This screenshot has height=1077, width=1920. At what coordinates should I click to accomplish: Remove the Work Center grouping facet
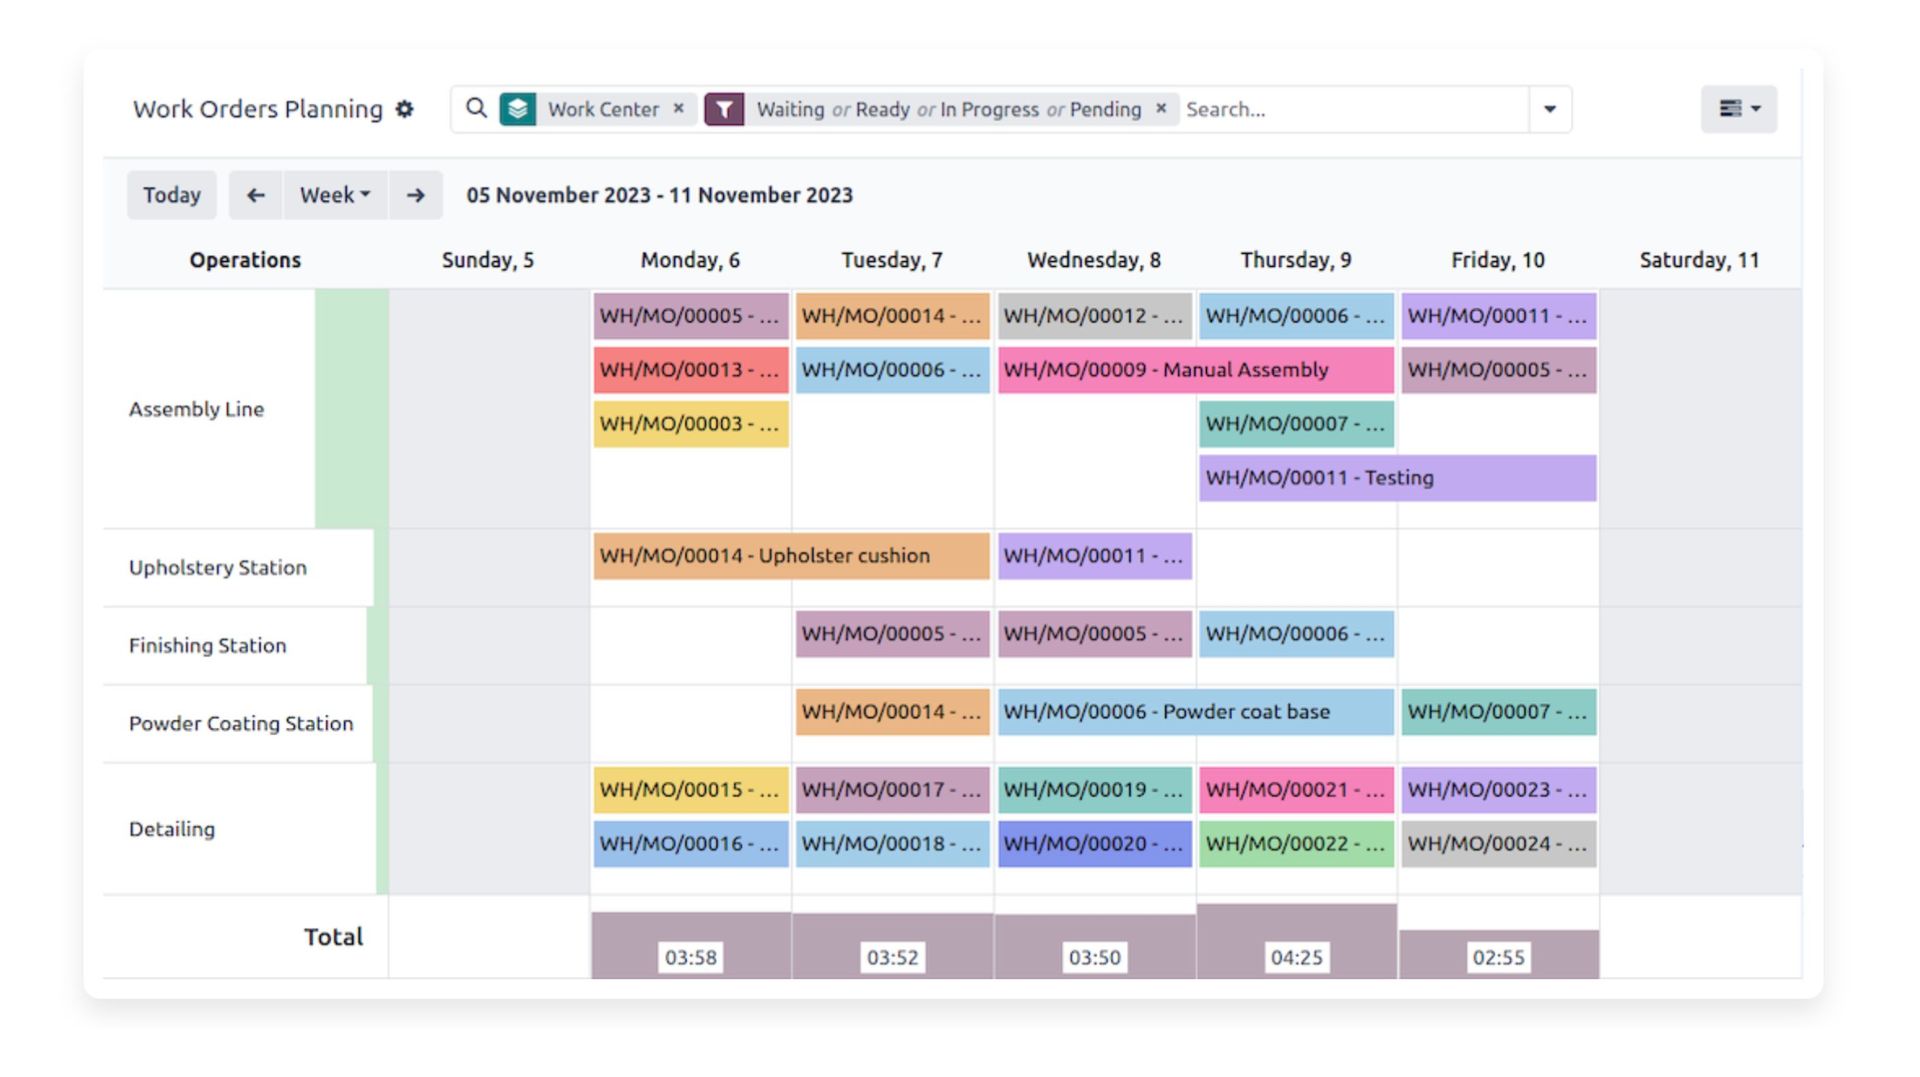pos(679,108)
